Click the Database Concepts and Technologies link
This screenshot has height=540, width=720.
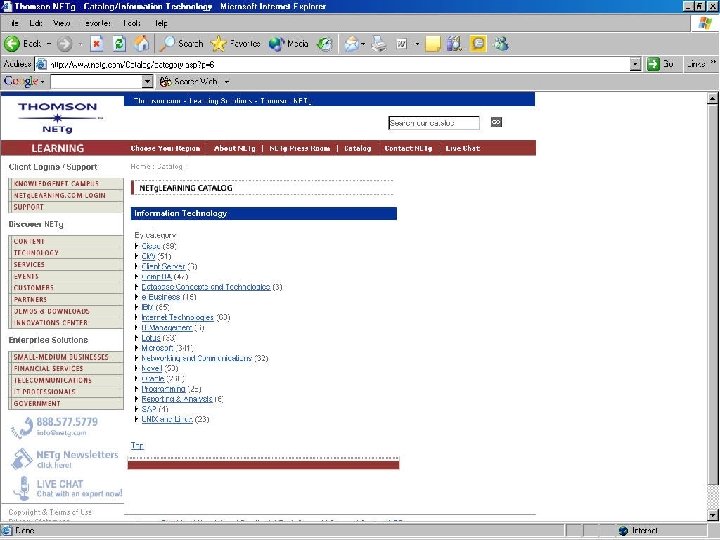206,287
